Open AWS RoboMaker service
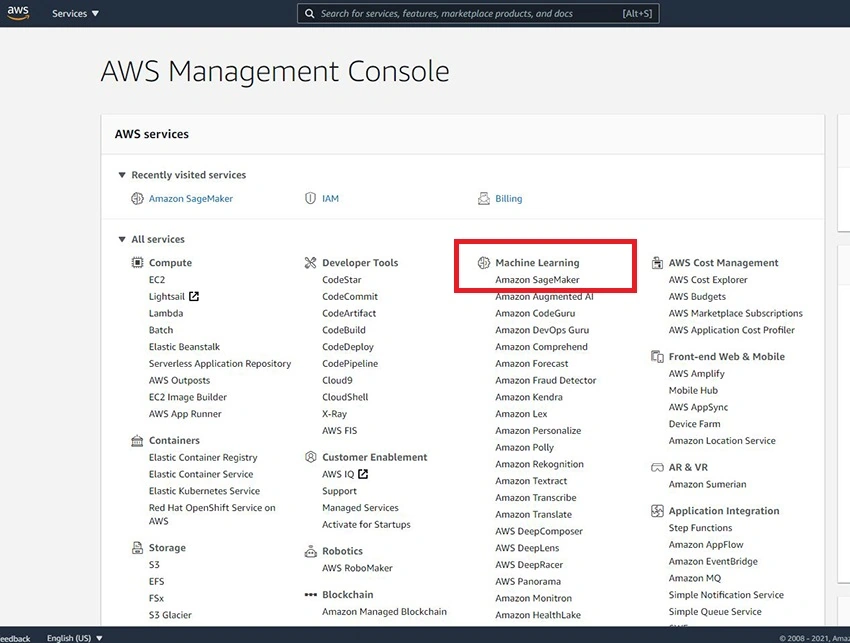This screenshot has width=850, height=643. (x=357, y=568)
